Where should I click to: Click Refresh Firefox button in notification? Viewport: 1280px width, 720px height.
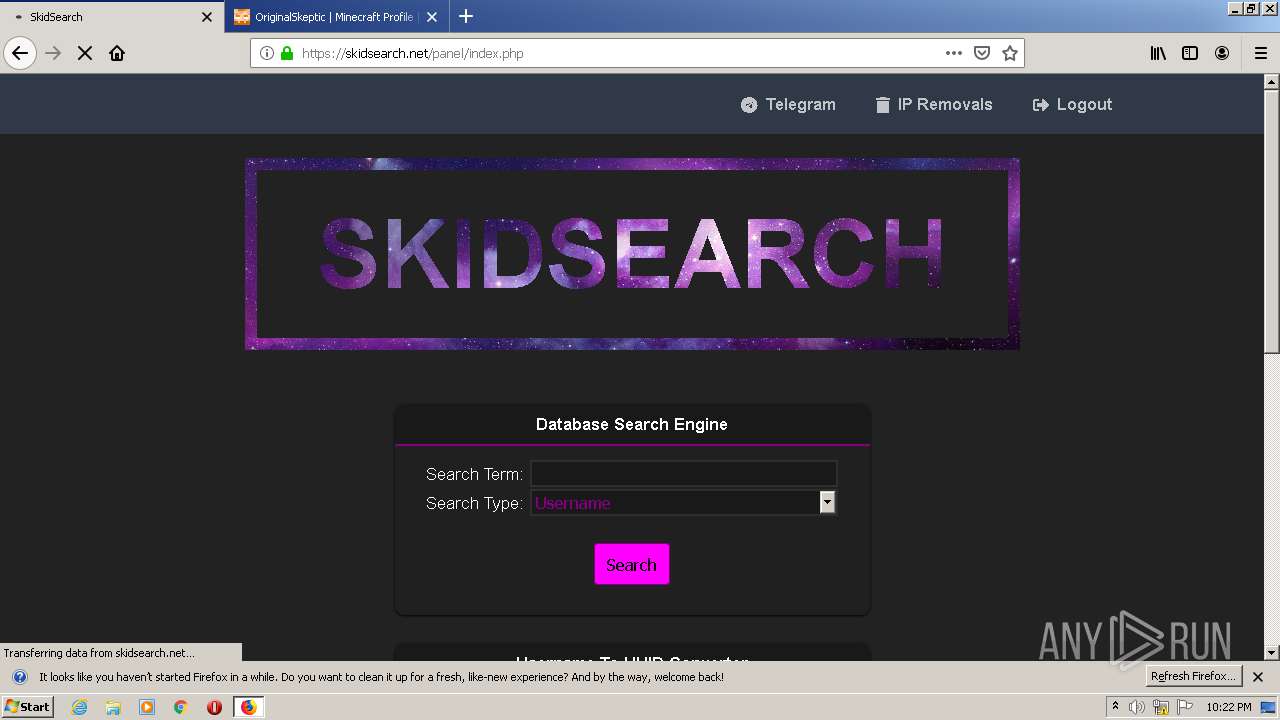click(x=1194, y=677)
